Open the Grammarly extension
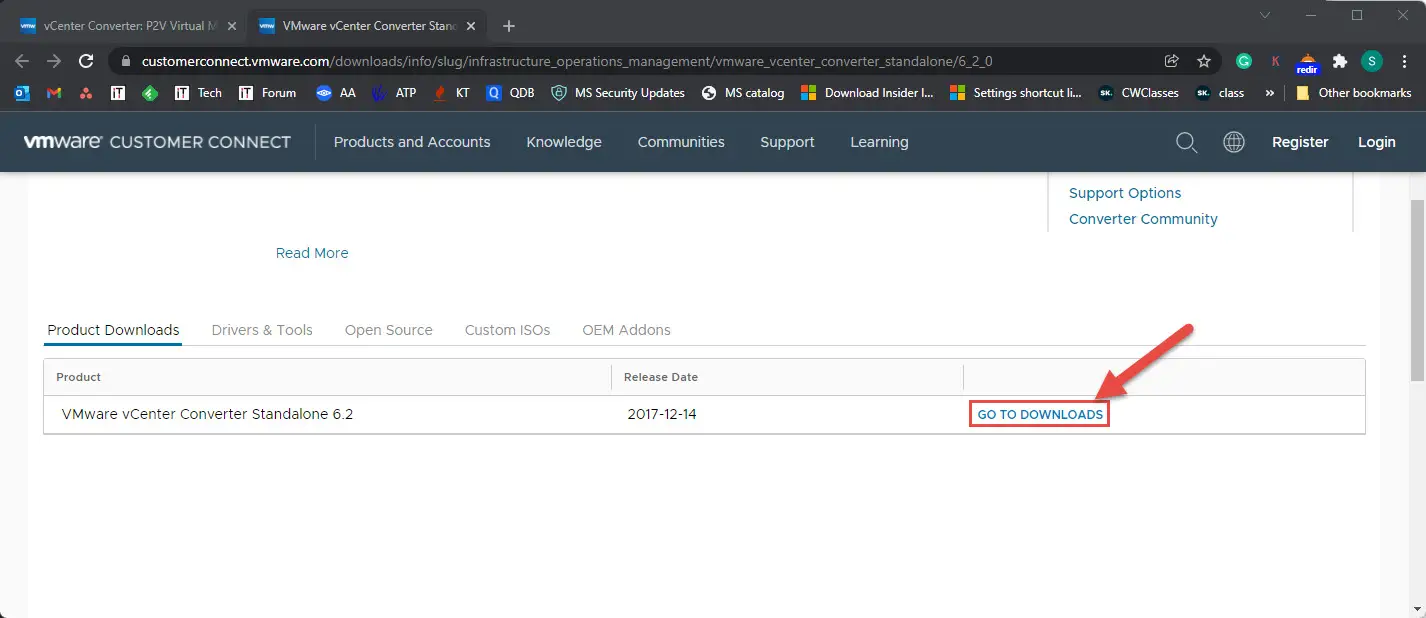Image resolution: width=1426 pixels, height=618 pixels. (1244, 61)
